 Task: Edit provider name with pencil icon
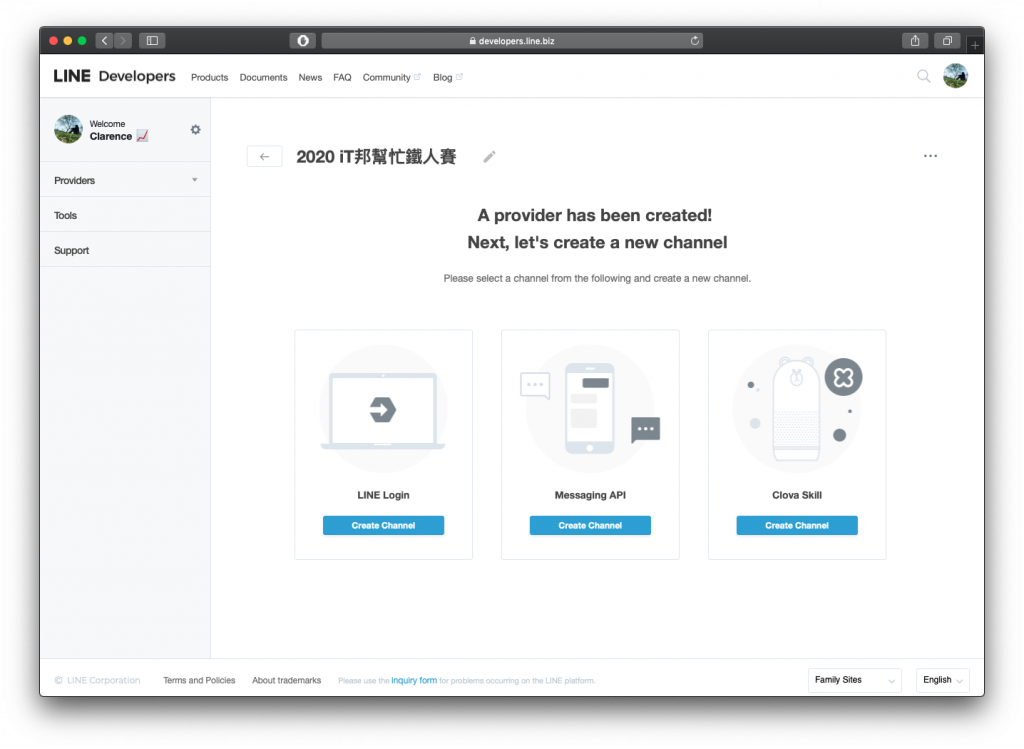489,157
